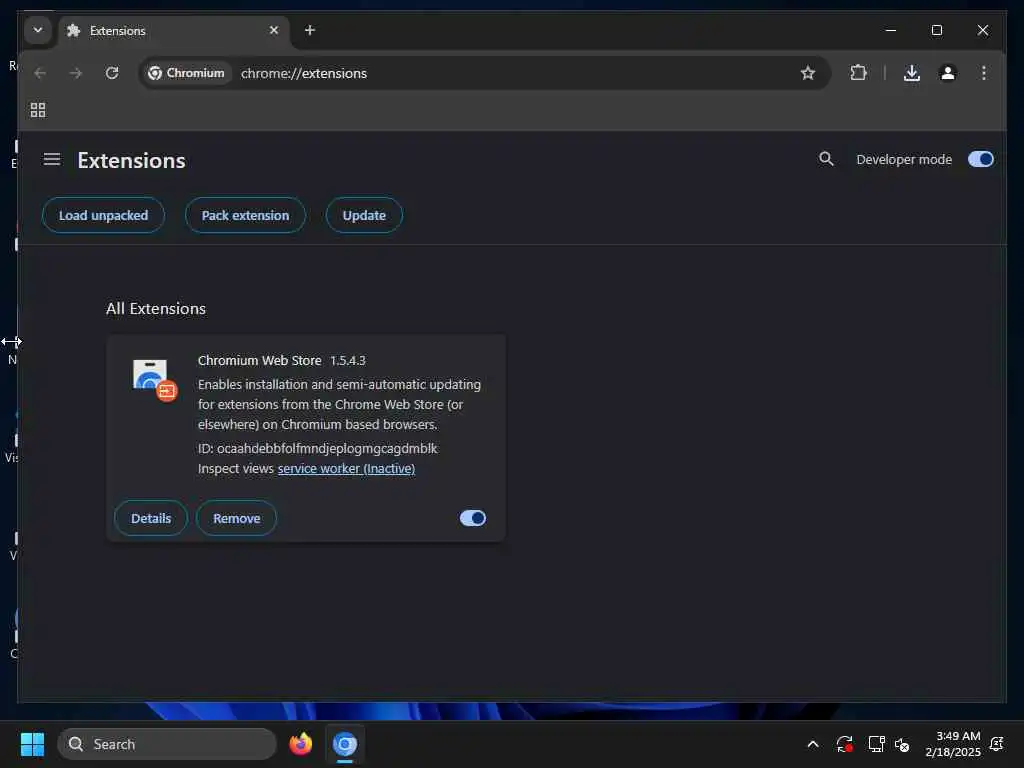The image size is (1024, 768).
Task: Remove the Chromium Web Store extension
Action: [236, 518]
